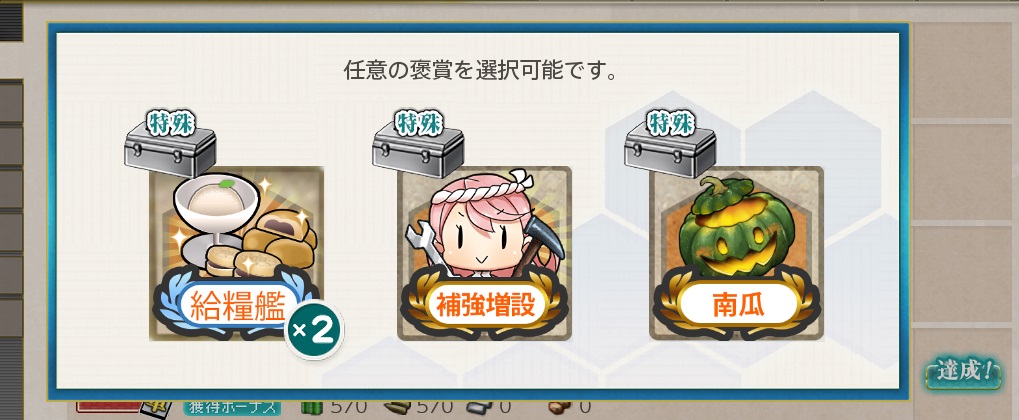This screenshot has width=1019, height=420.
Task: Click the red quest tag at bottom left
Action: click(x=109, y=406)
